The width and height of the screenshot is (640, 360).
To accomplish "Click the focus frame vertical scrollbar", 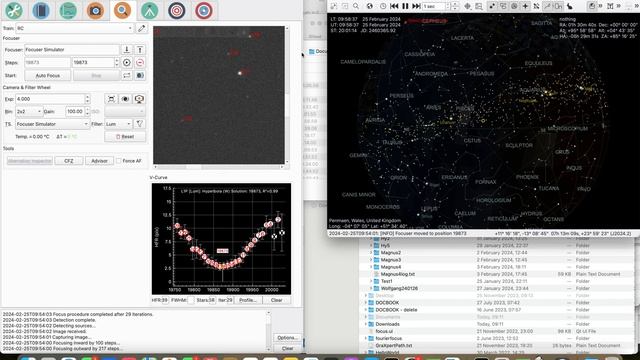I will pos(287,95).
